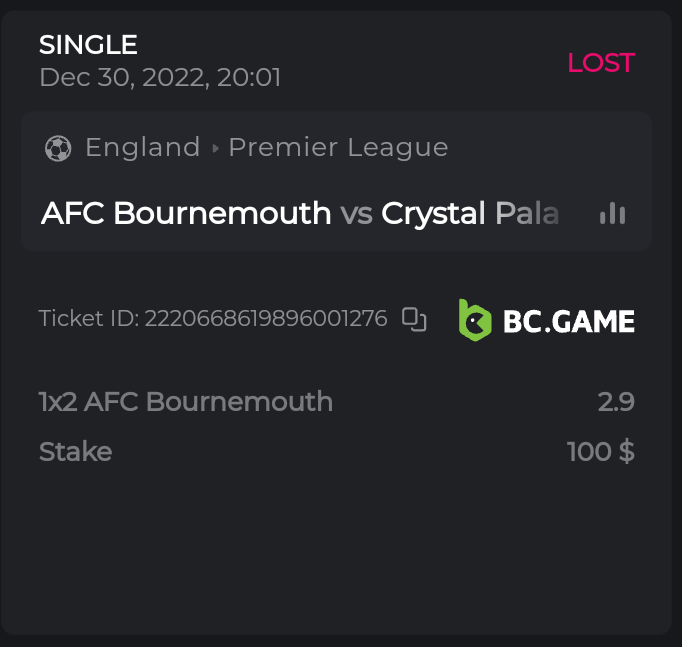Click the 100 $ stake amount
682x647 pixels.
[600, 452]
